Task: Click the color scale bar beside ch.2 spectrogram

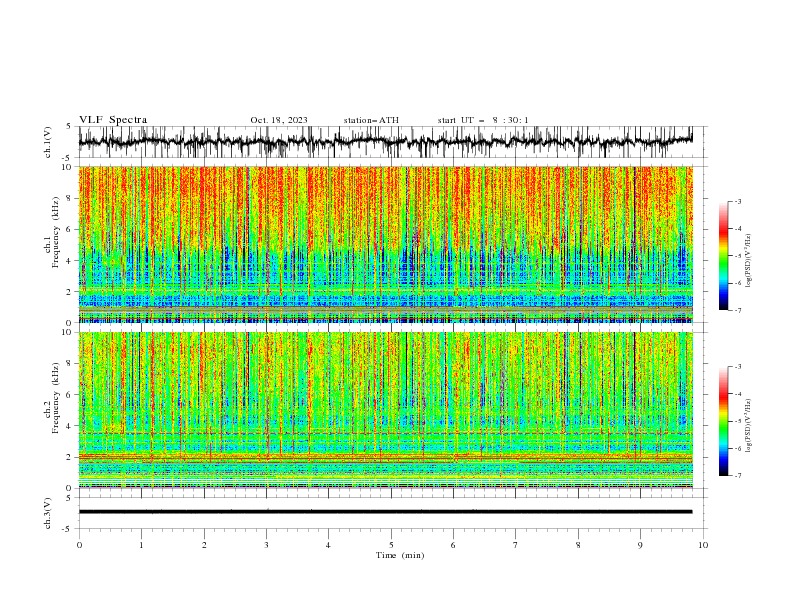Action: pyautogui.click(x=723, y=421)
